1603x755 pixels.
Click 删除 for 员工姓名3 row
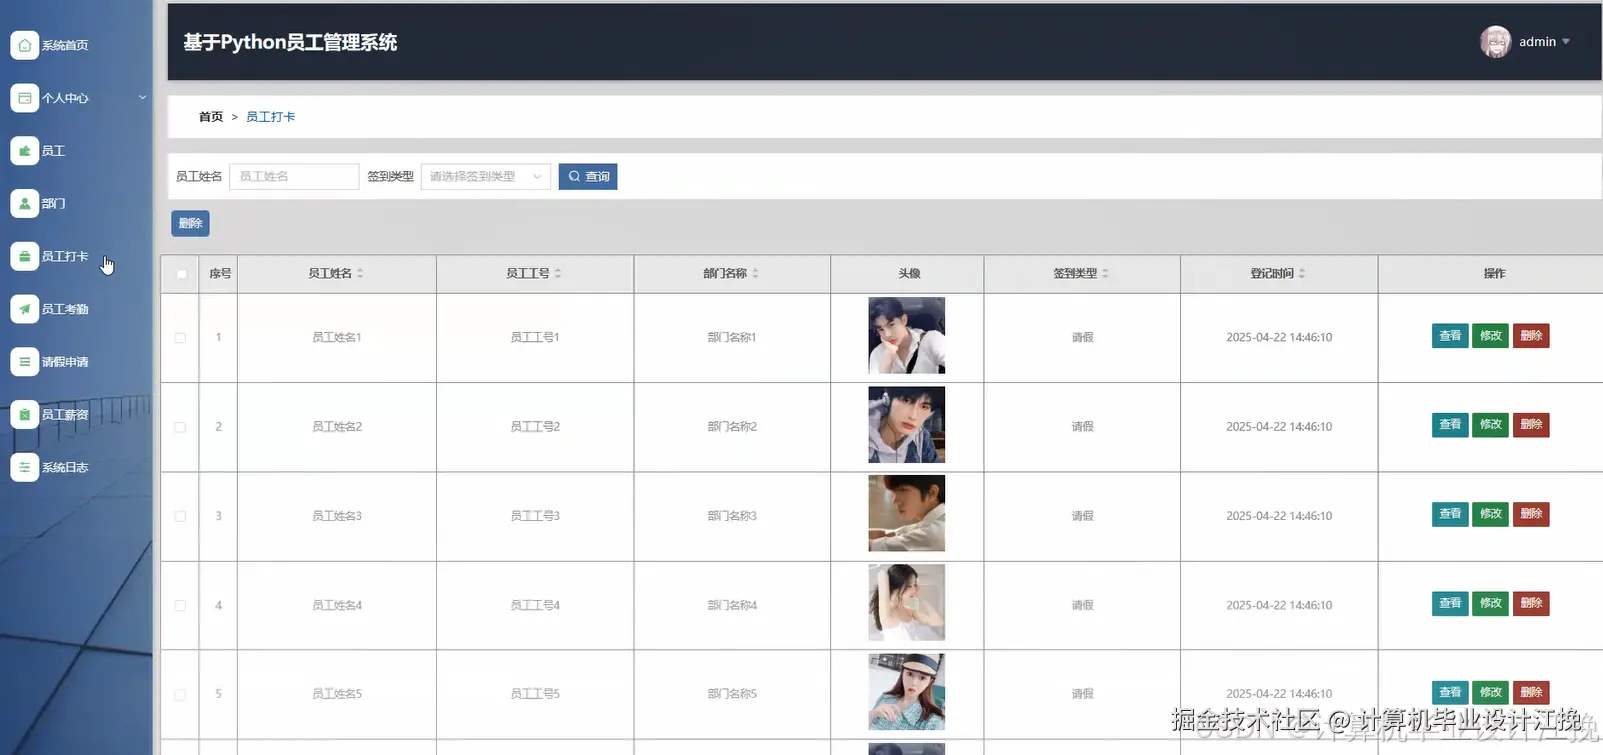pos(1531,514)
